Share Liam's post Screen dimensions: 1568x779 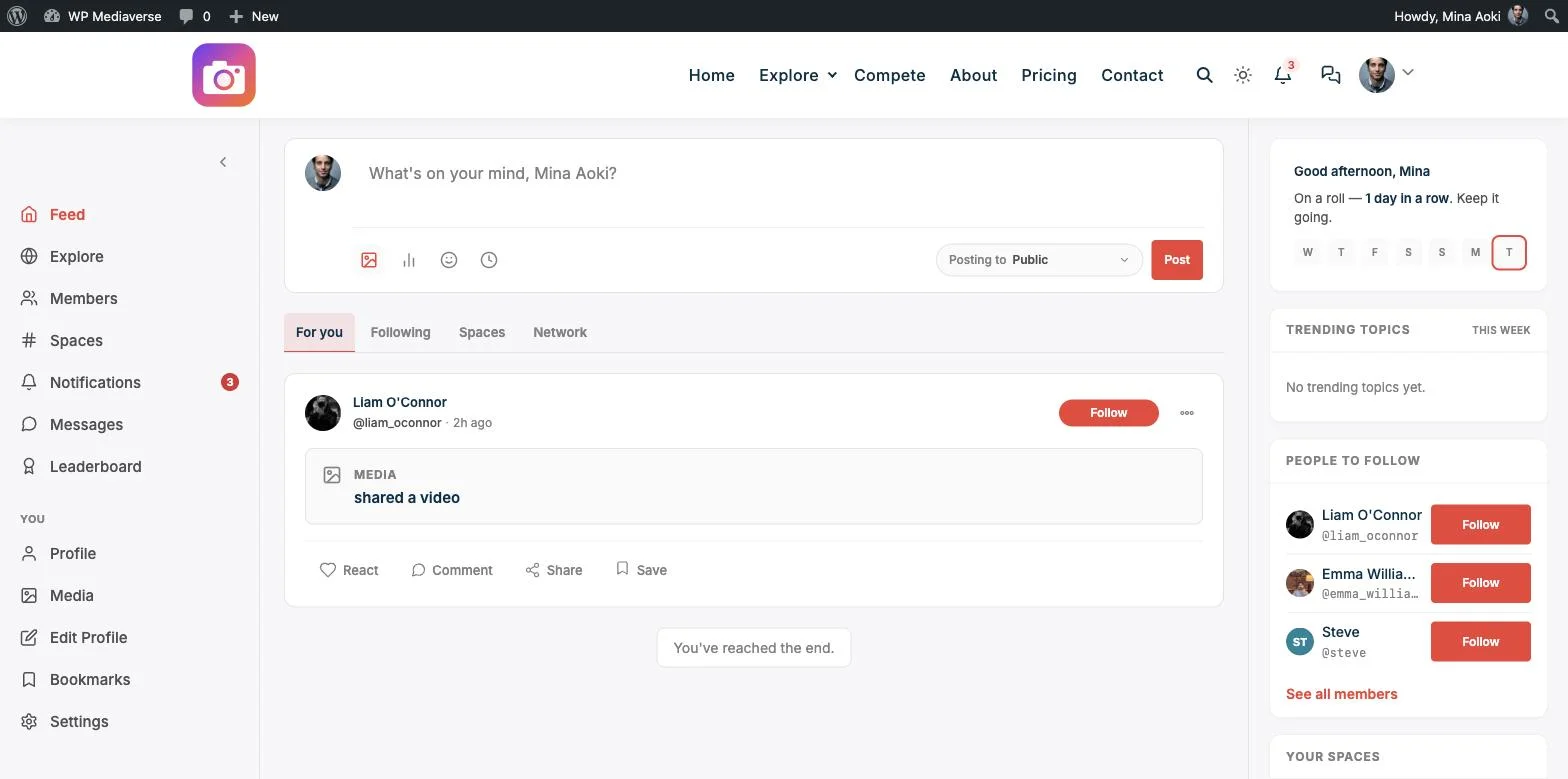click(554, 570)
